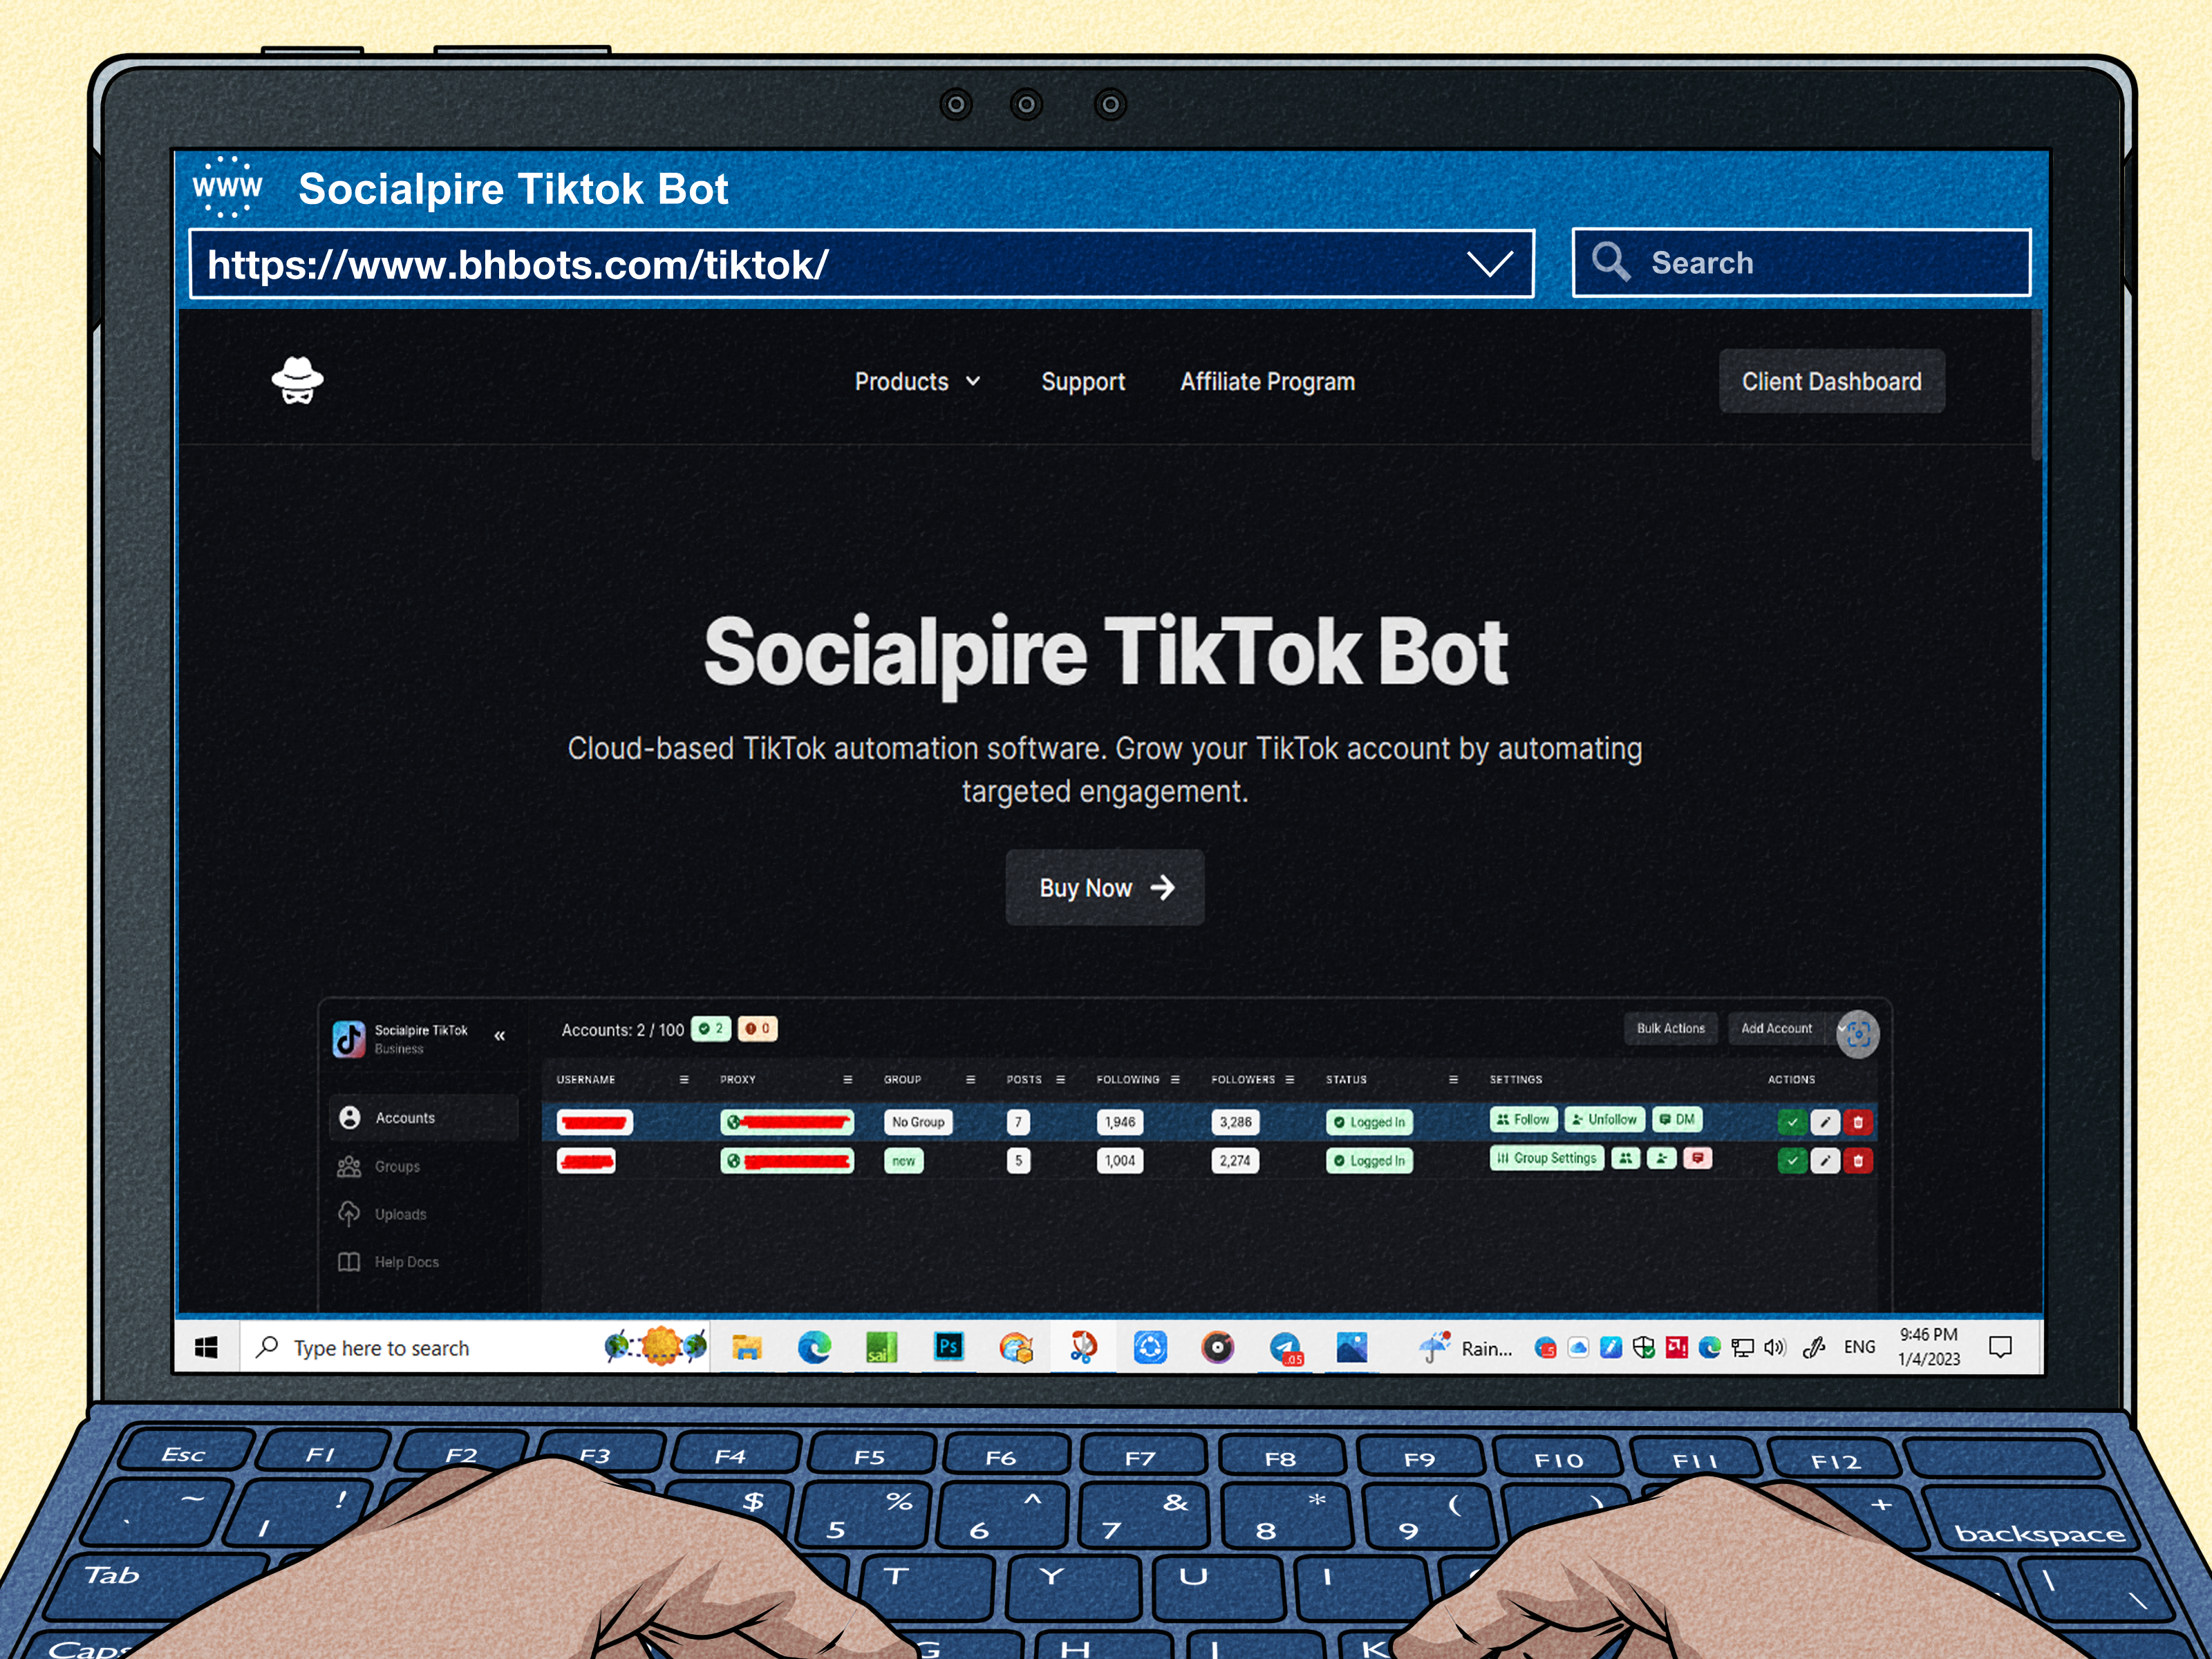
Task: Open the Support page
Action: point(1083,382)
